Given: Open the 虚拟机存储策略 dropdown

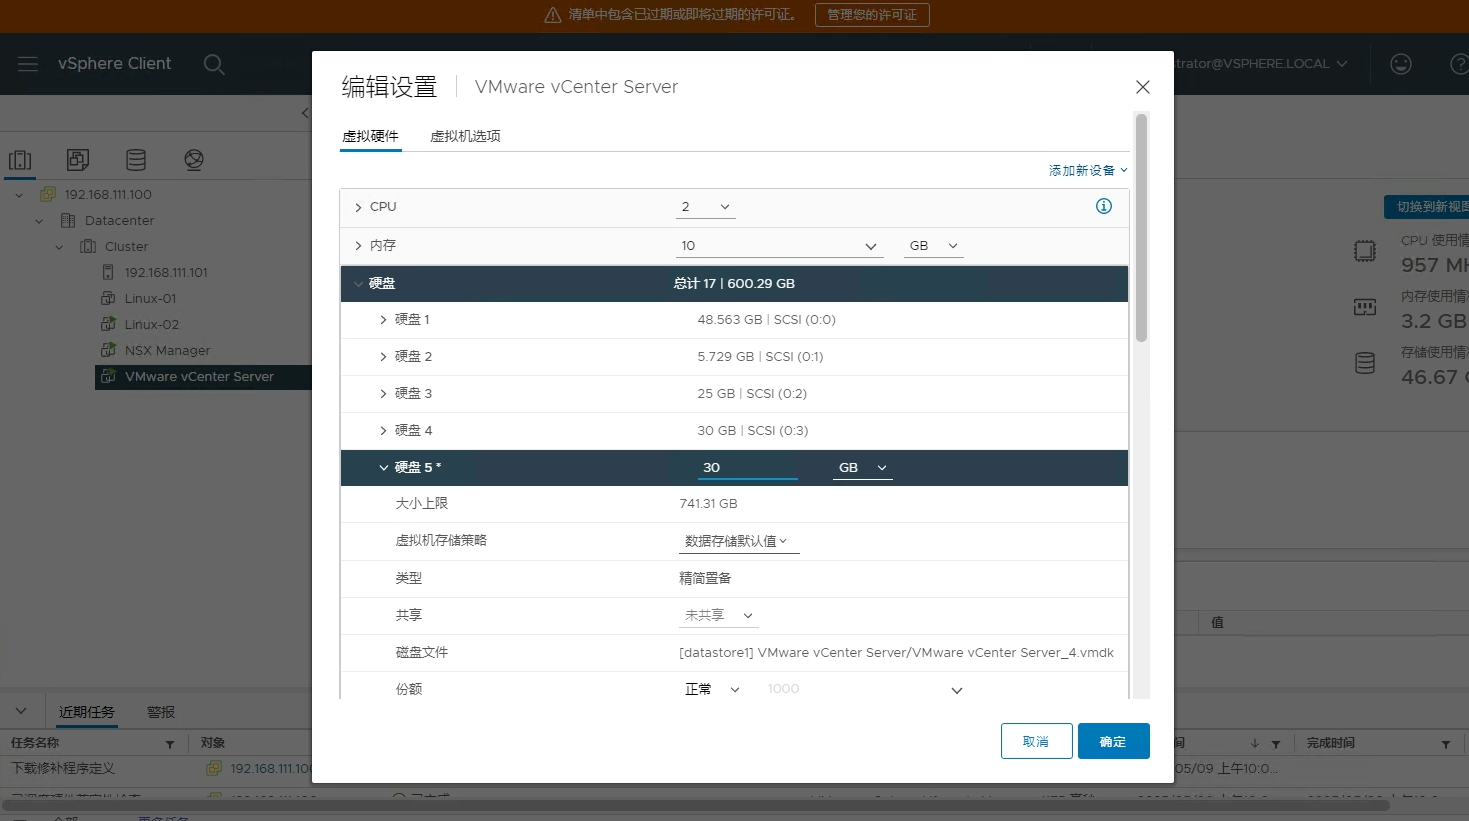Looking at the screenshot, I should pos(737,541).
